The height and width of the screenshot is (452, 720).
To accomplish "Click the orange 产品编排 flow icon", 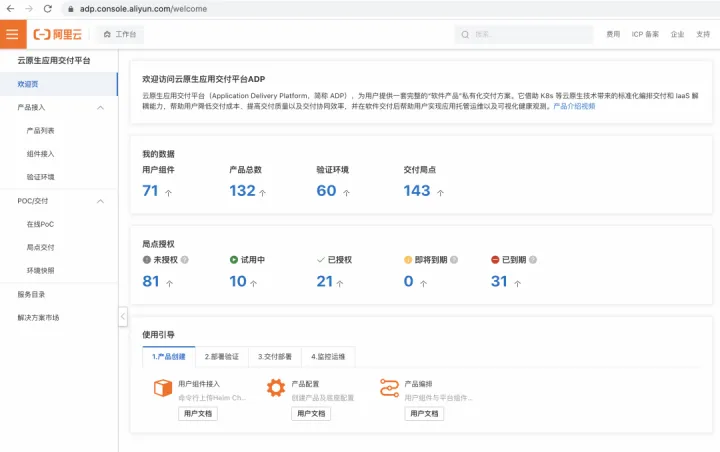I will (389, 388).
